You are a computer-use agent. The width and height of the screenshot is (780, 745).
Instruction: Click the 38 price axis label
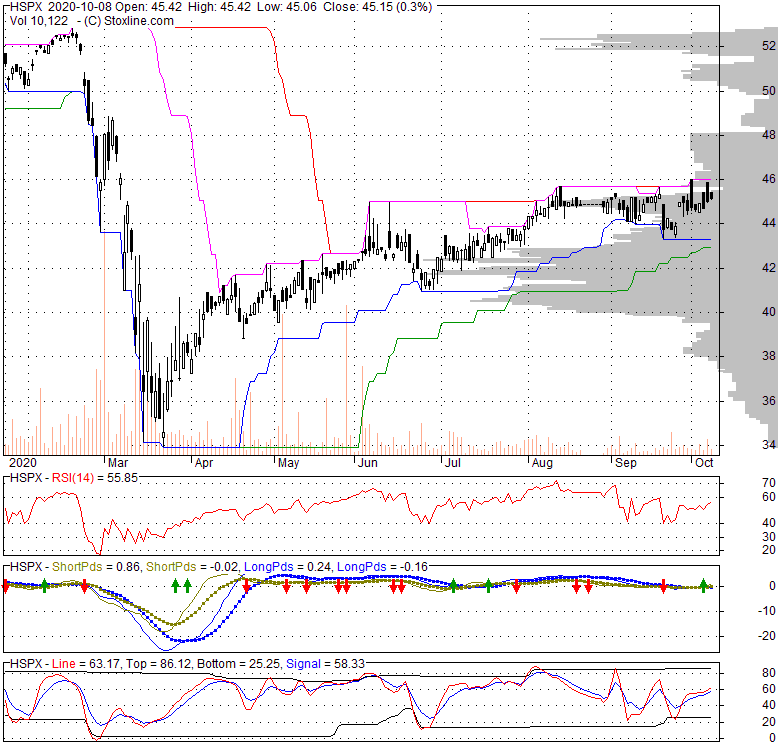point(769,356)
